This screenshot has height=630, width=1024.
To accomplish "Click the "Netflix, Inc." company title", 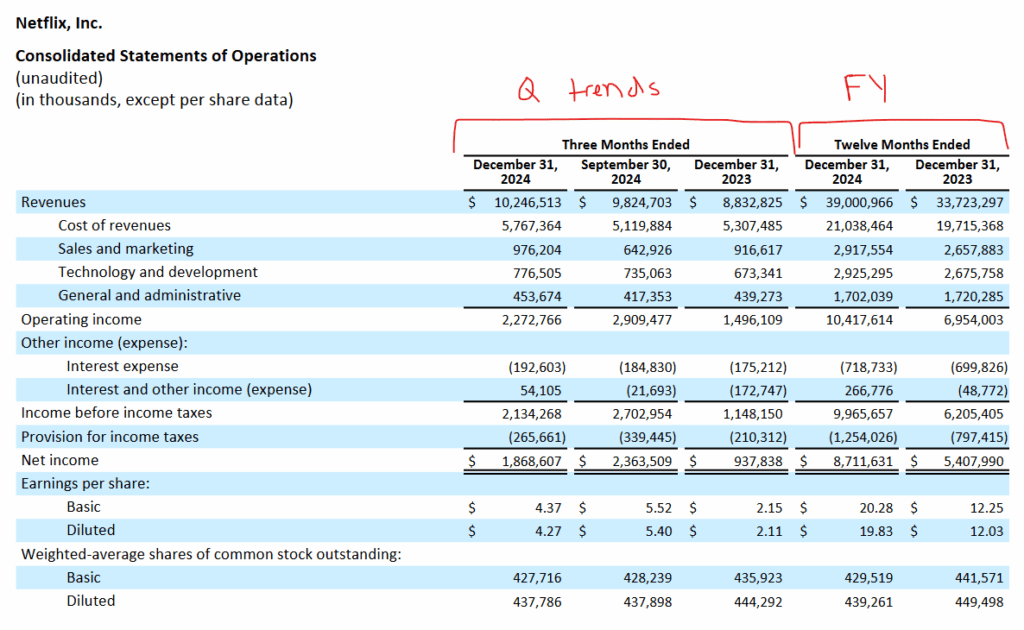I will (x=59, y=24).
